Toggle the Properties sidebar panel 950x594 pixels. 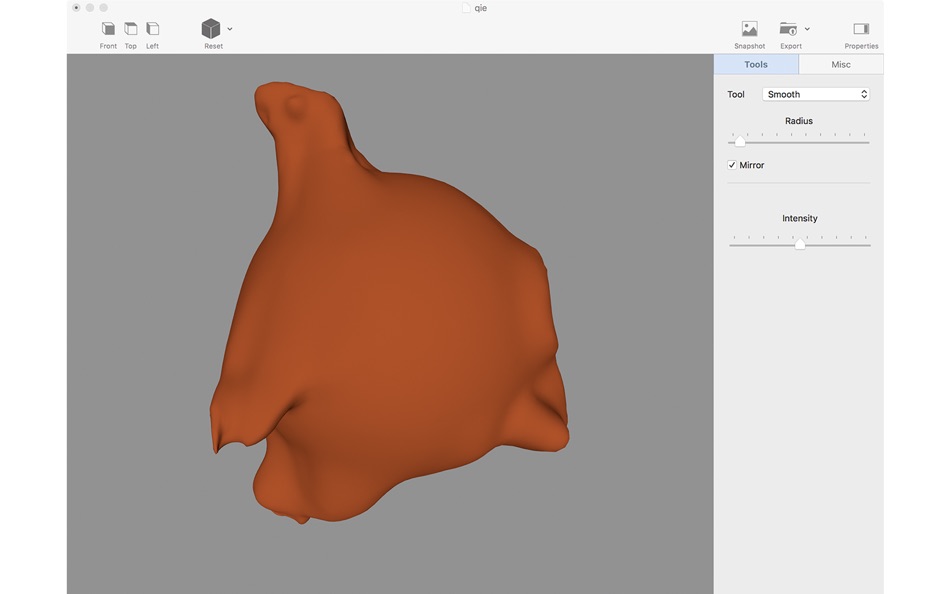point(860,29)
